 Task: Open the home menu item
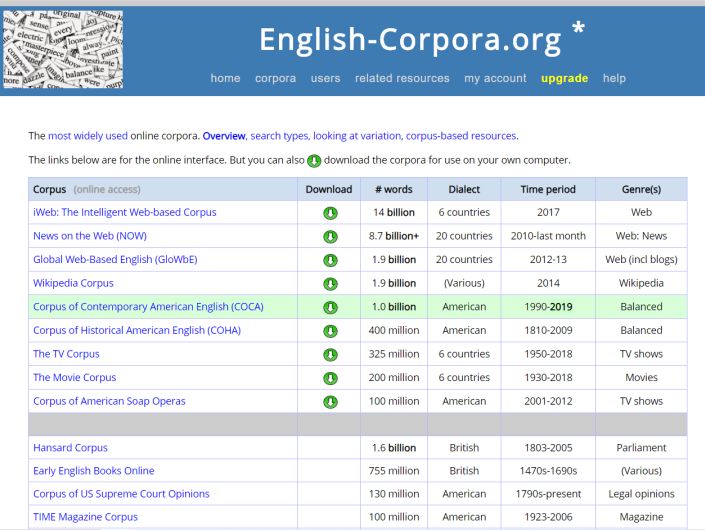tap(225, 78)
